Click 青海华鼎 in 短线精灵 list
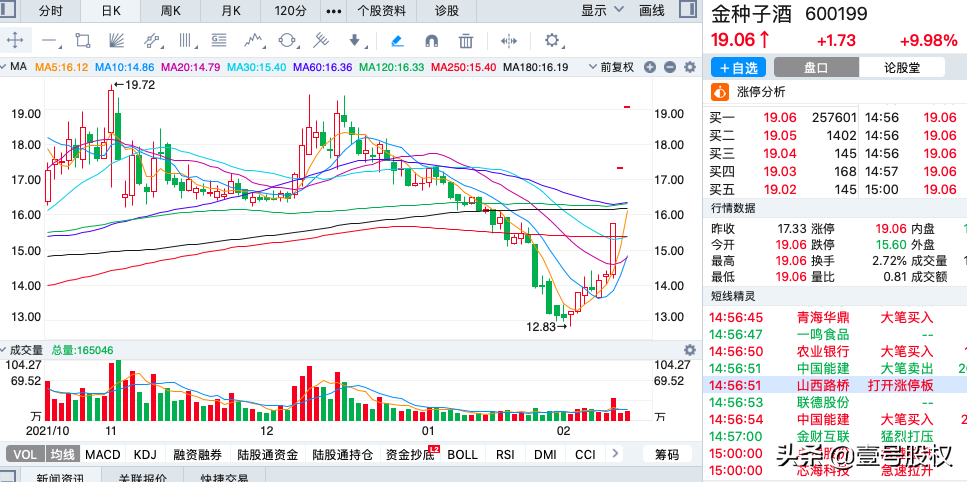Image resolution: width=967 pixels, height=482 pixels. pos(823,318)
